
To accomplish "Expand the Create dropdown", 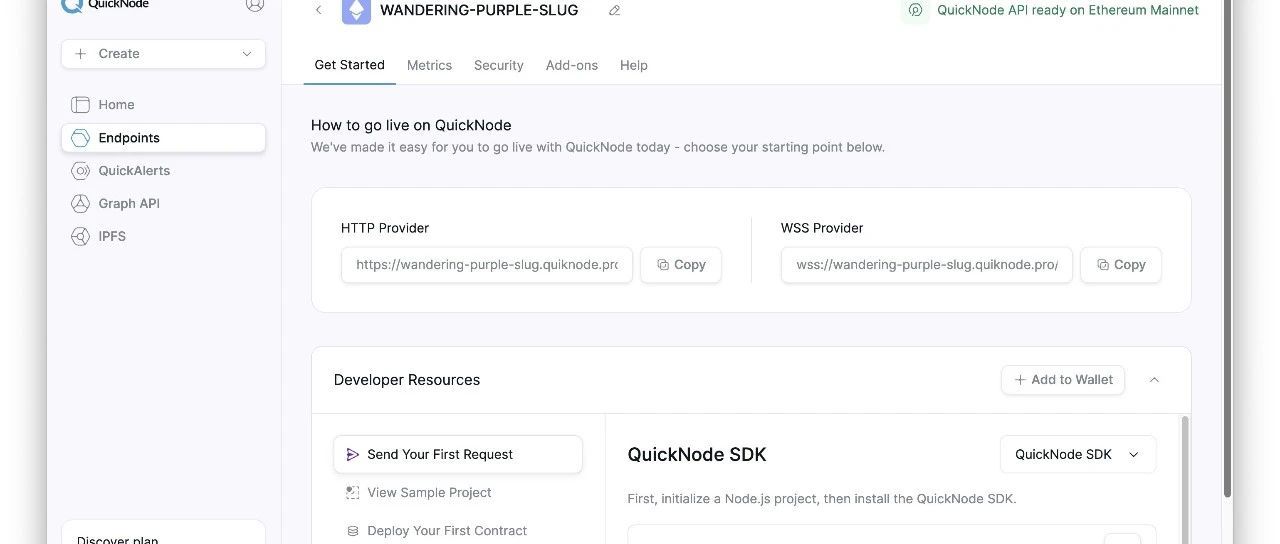I will 163,54.
